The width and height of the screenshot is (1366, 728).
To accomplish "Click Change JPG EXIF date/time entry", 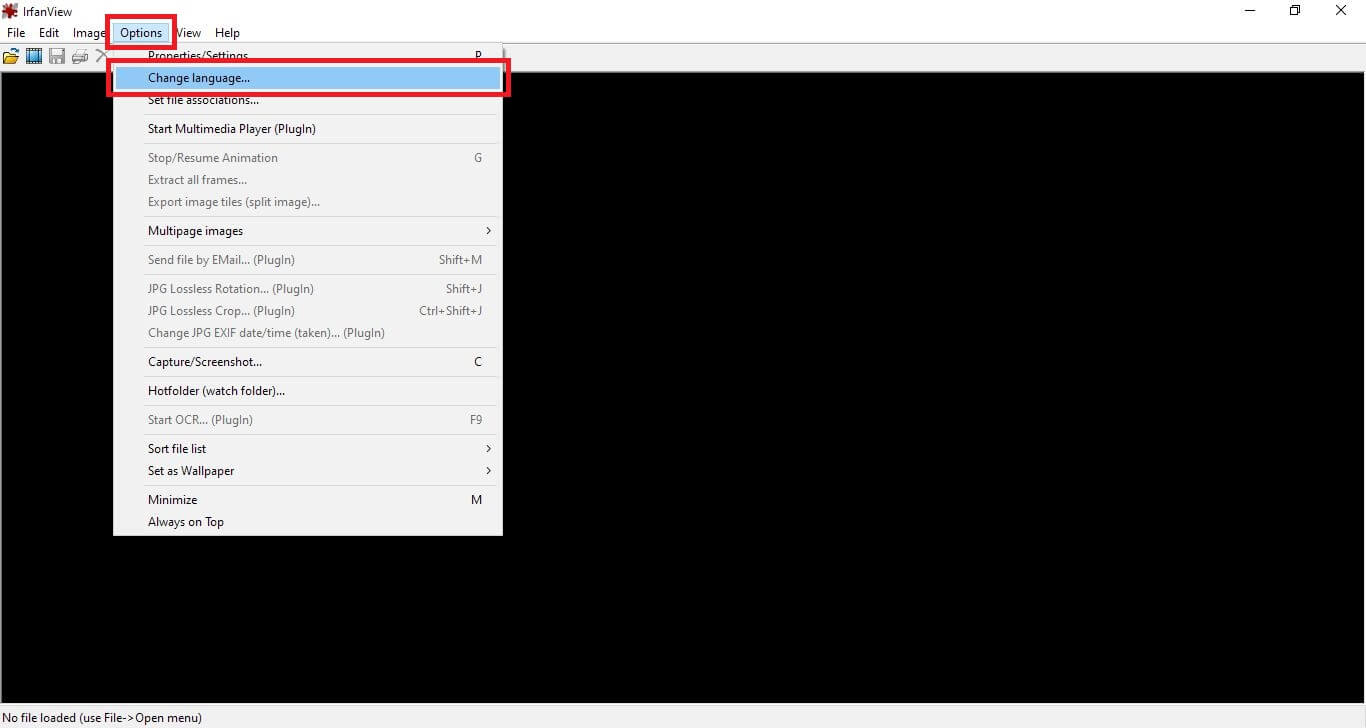I will click(308, 333).
